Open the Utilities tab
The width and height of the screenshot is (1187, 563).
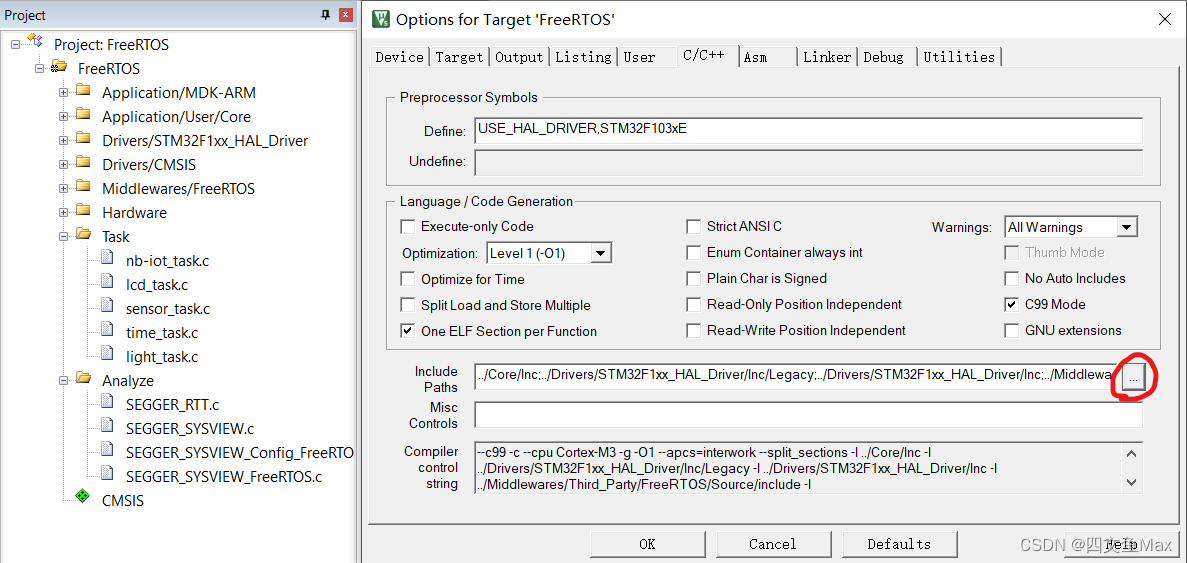point(959,57)
